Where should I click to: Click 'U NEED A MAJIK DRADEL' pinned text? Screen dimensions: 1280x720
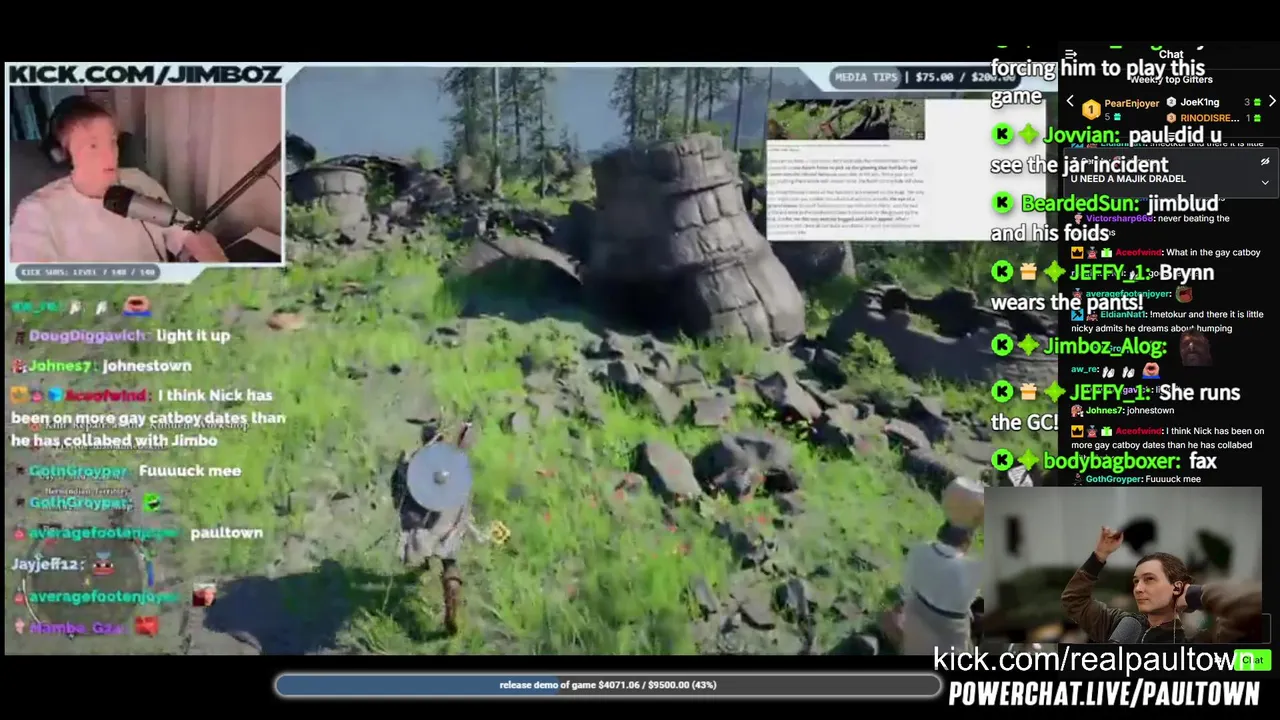[x=1128, y=179]
